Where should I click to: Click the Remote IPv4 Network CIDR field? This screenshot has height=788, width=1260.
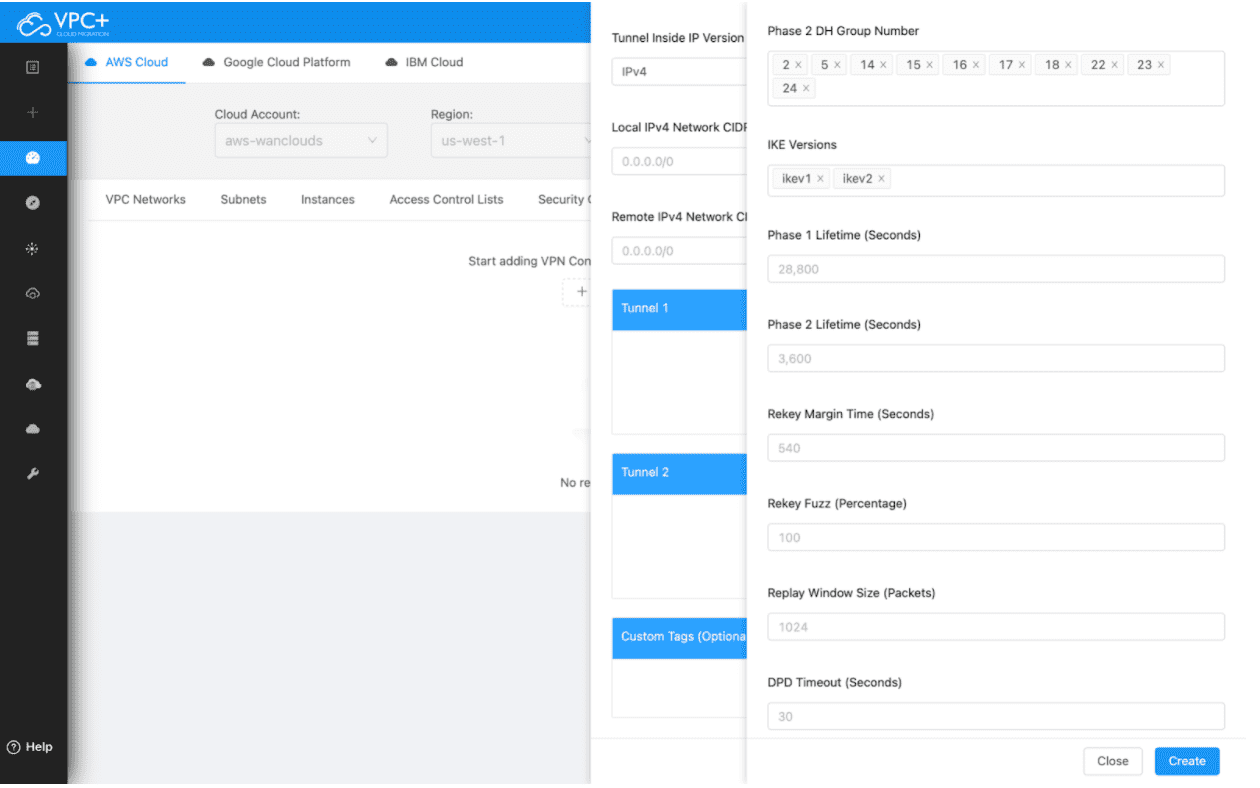[679, 251]
